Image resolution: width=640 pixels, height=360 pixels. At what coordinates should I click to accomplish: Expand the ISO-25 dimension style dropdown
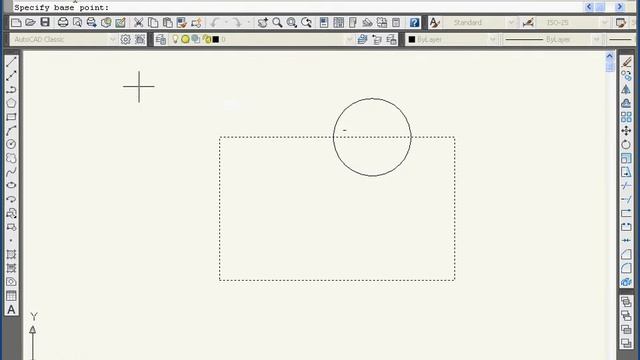[605, 22]
